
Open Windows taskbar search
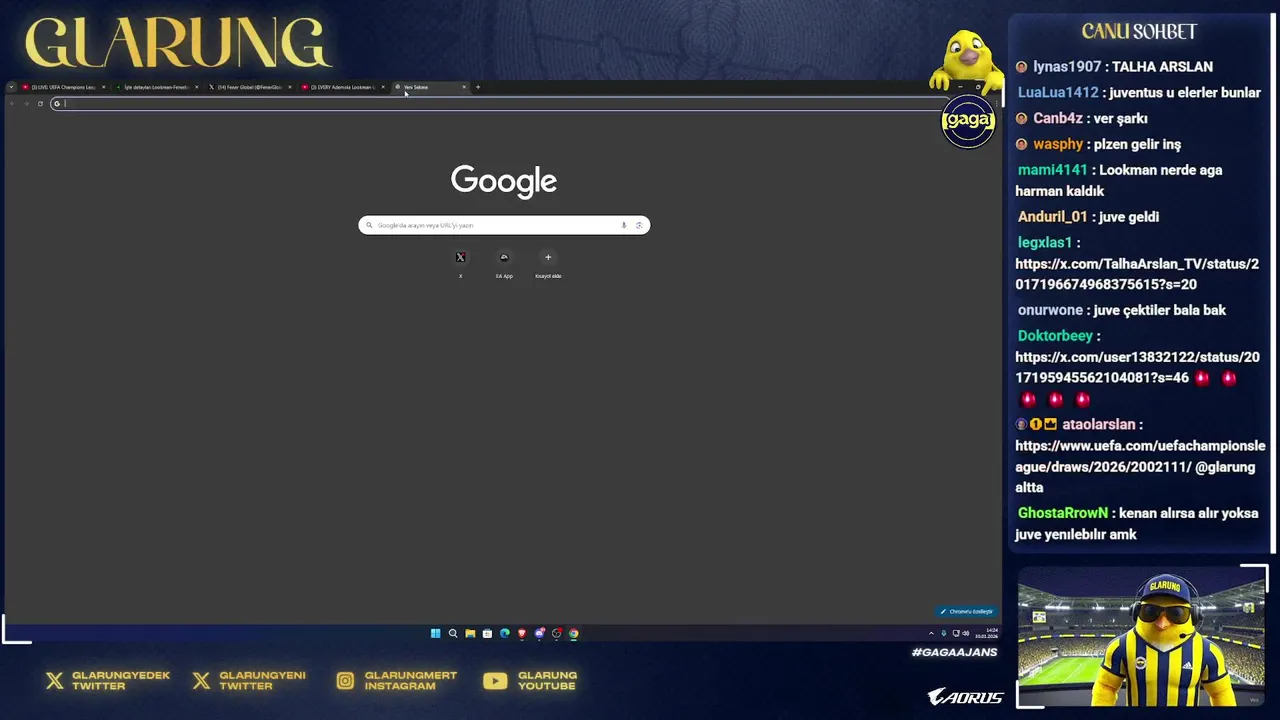pos(453,633)
